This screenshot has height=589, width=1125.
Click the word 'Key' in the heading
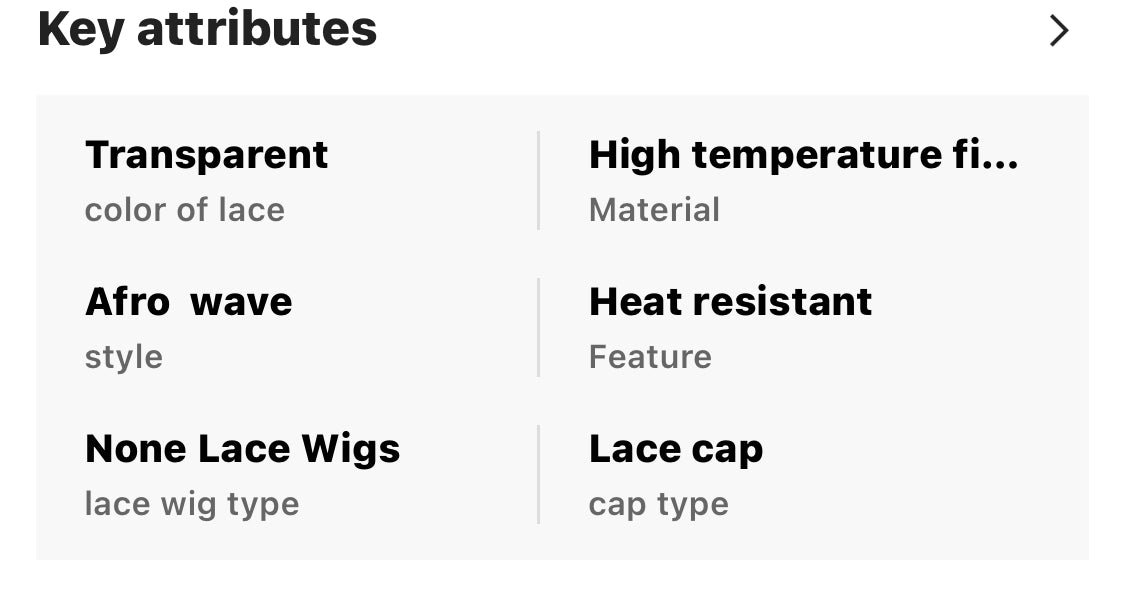pos(79,29)
